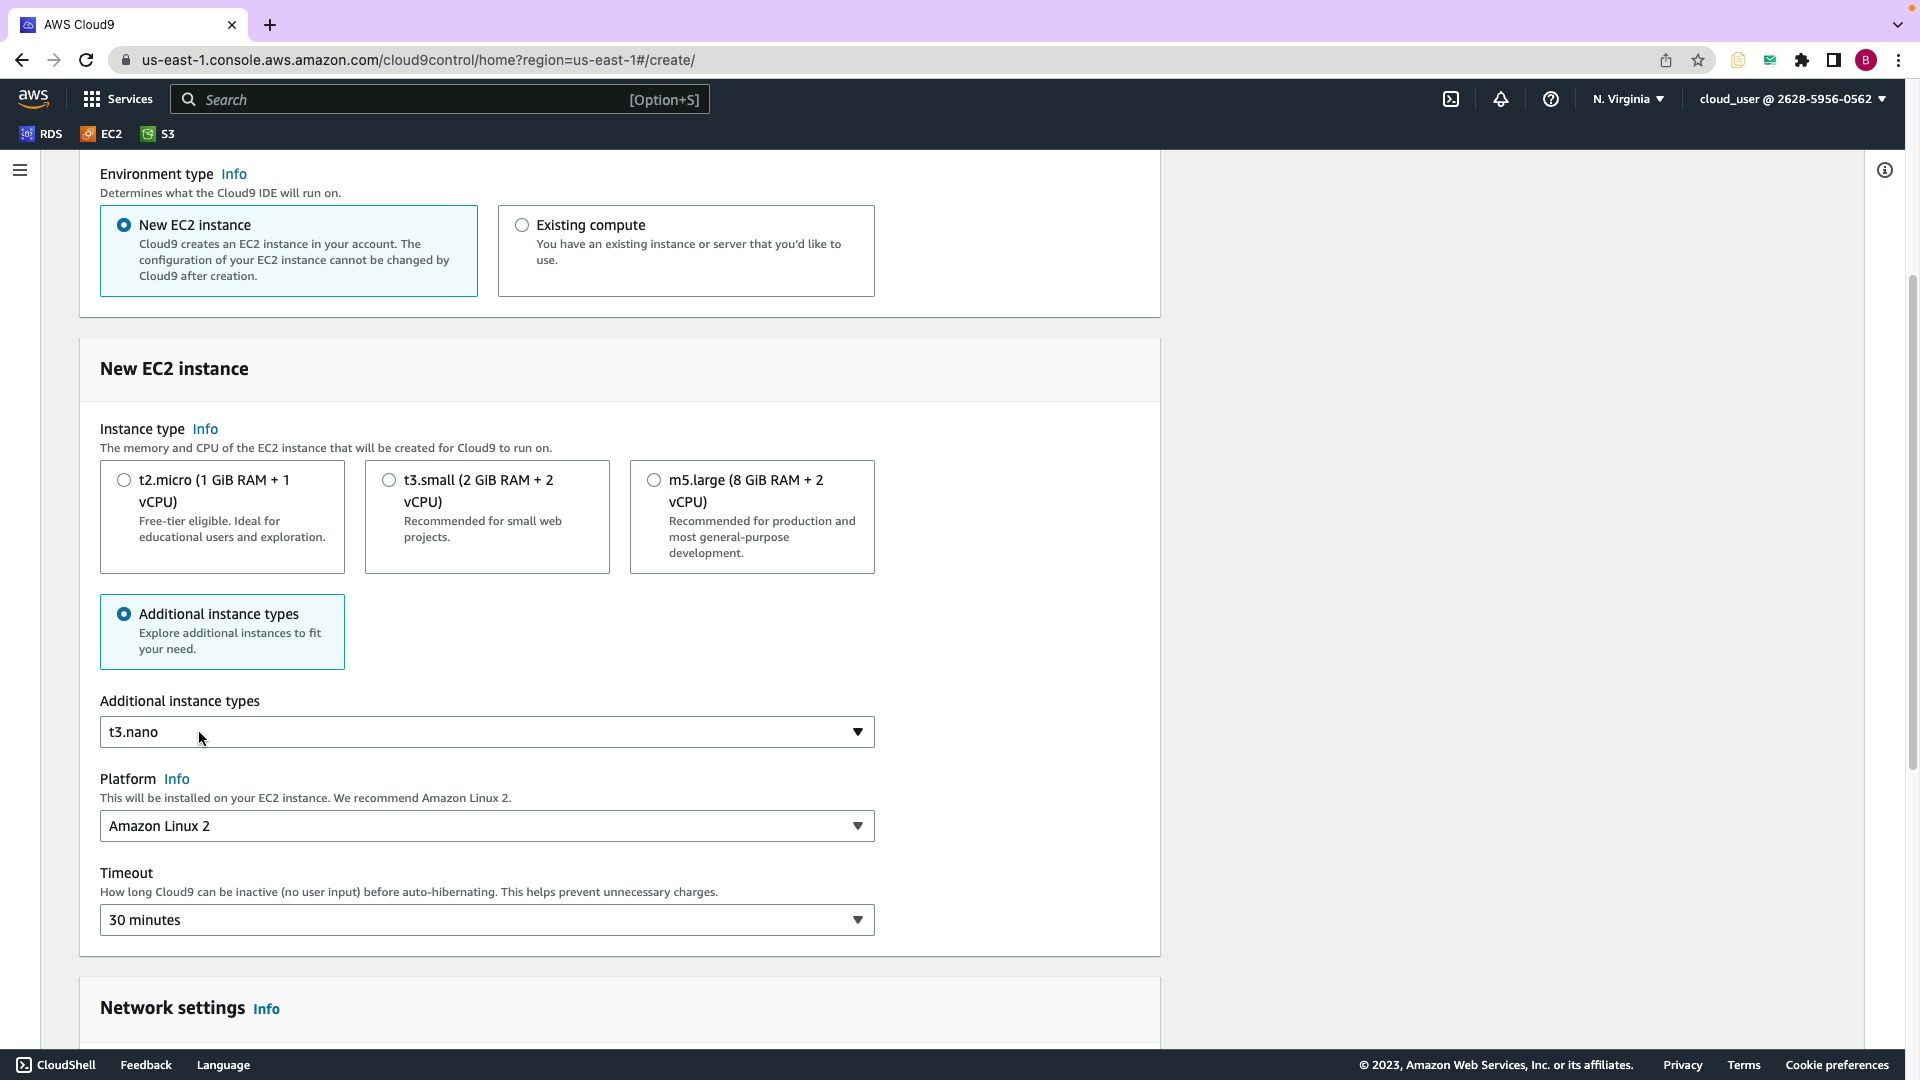Open the Platform Amazon Linux 2 dropdown
The width and height of the screenshot is (1920, 1080).
point(487,826)
